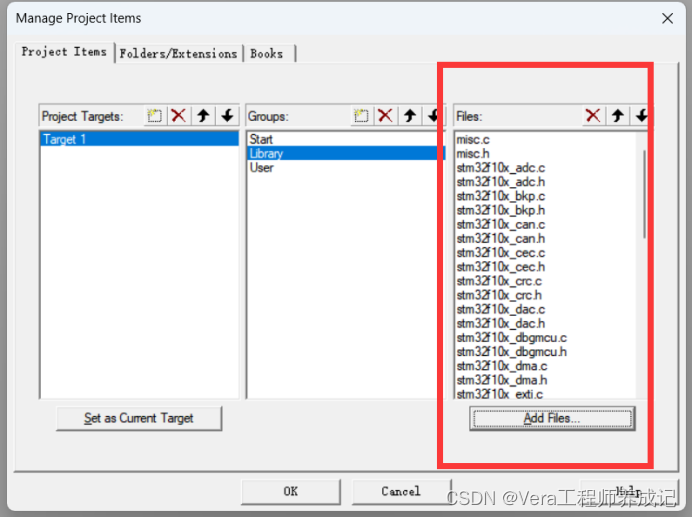
Task: Move the Project Target down
Action: tap(227, 116)
